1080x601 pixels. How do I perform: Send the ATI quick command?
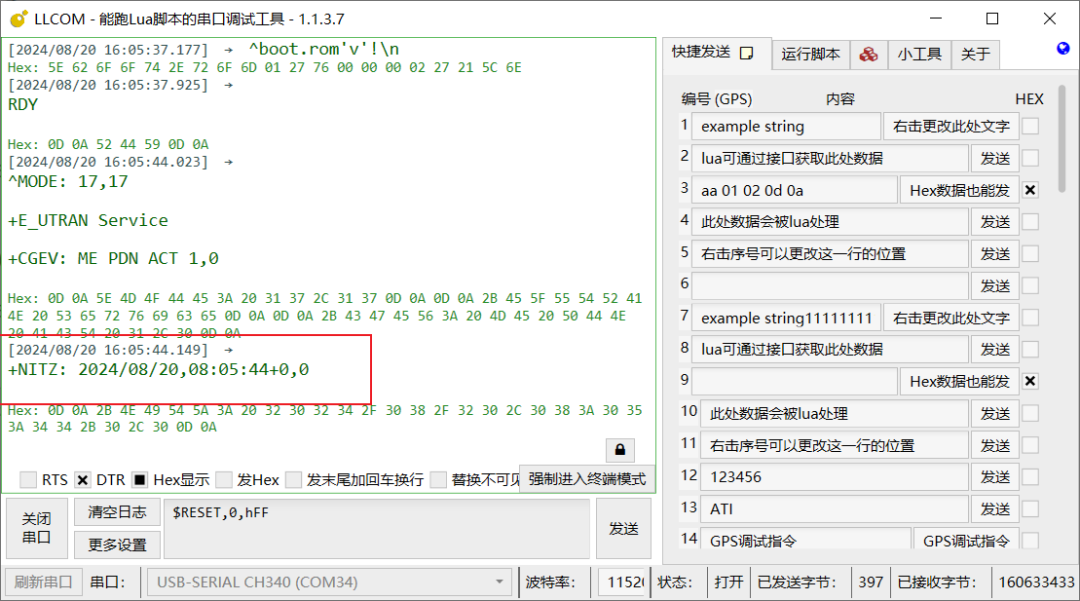click(995, 509)
